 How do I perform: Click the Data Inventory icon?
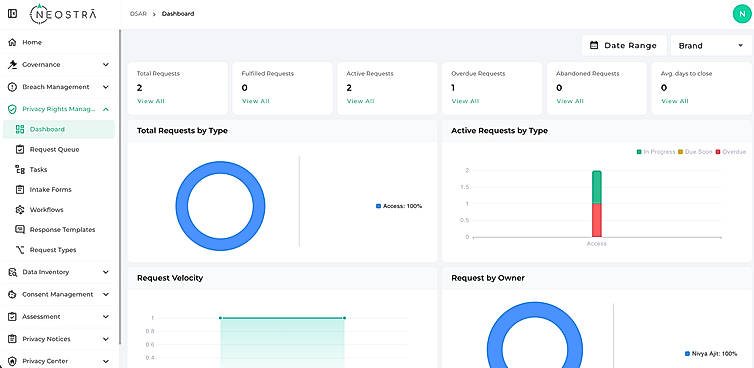[13, 272]
